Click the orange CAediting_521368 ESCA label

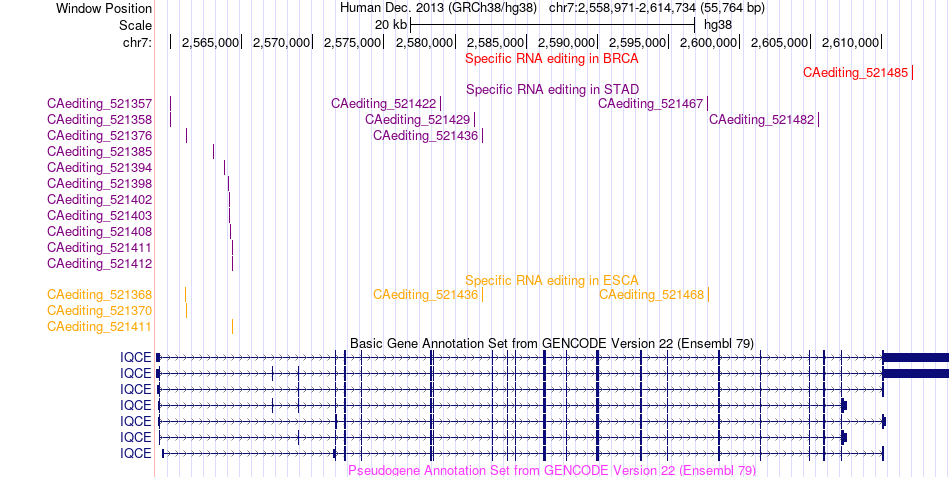pyautogui.click(x=99, y=295)
